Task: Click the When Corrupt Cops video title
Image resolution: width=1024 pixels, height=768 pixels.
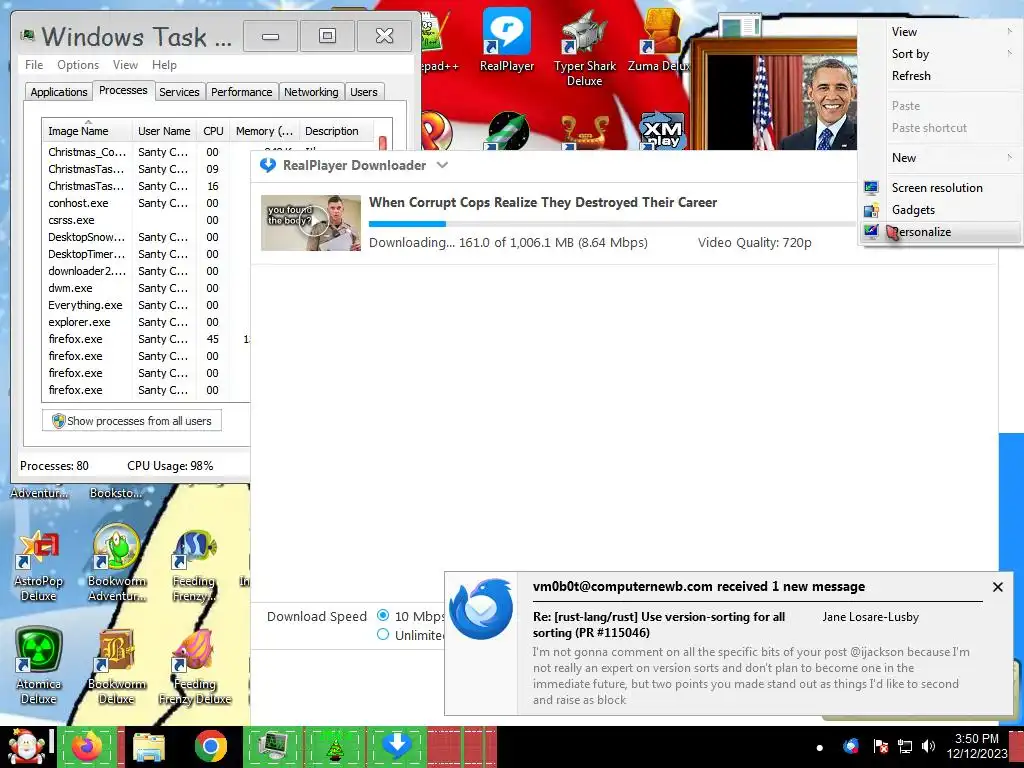Action: tap(543, 202)
